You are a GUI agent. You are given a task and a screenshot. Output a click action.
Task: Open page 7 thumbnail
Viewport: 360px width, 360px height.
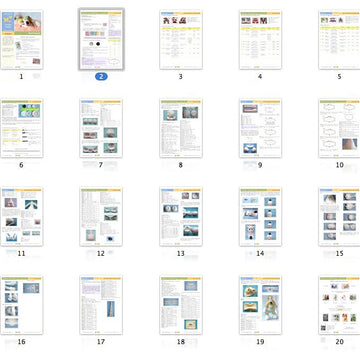[x=101, y=128]
